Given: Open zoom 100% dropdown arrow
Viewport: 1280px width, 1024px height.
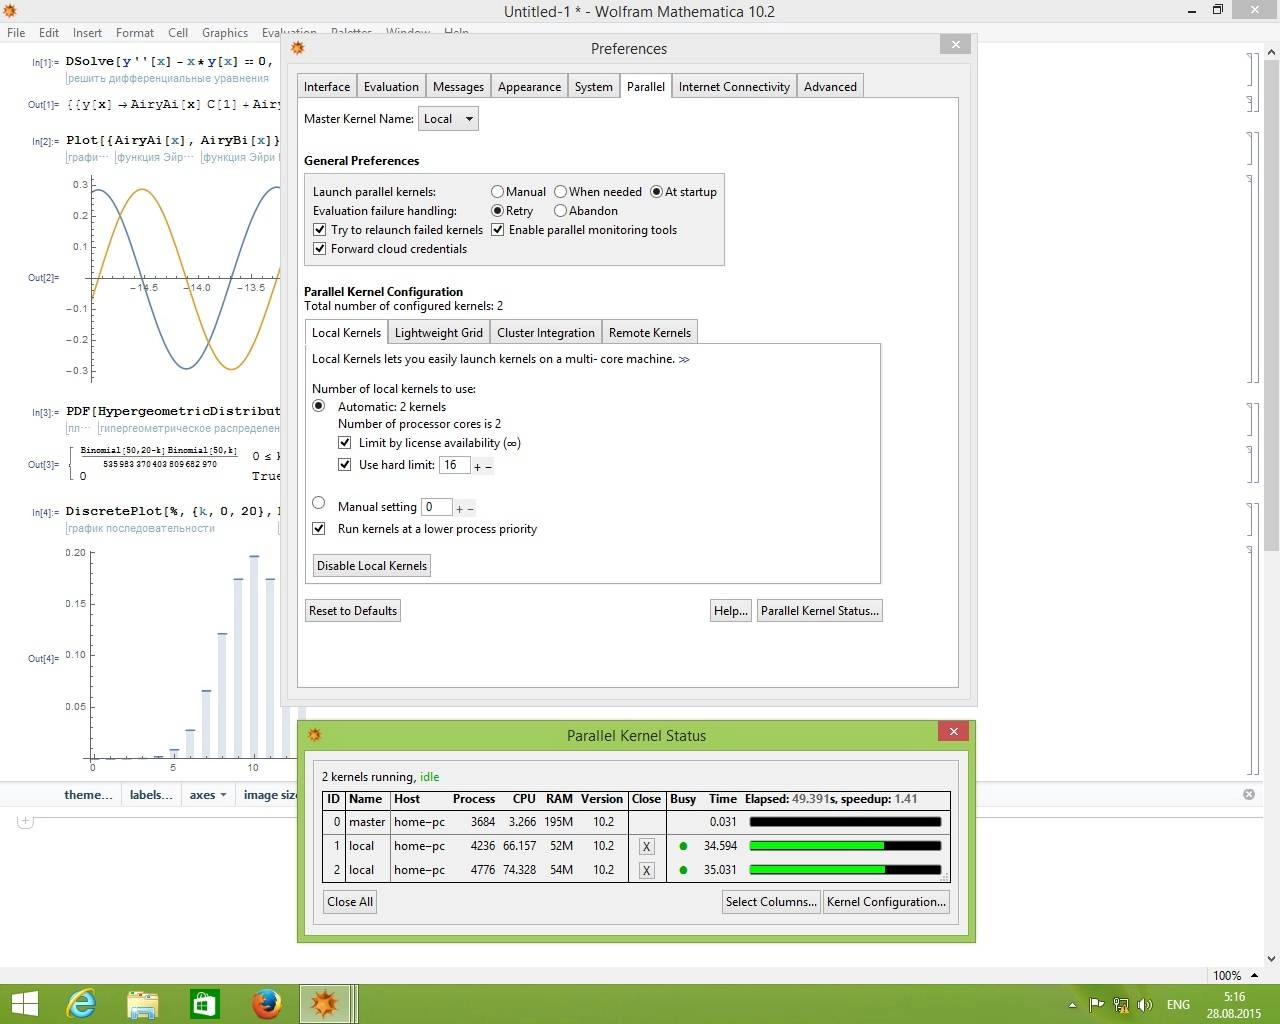Looking at the screenshot, I should 1254,975.
